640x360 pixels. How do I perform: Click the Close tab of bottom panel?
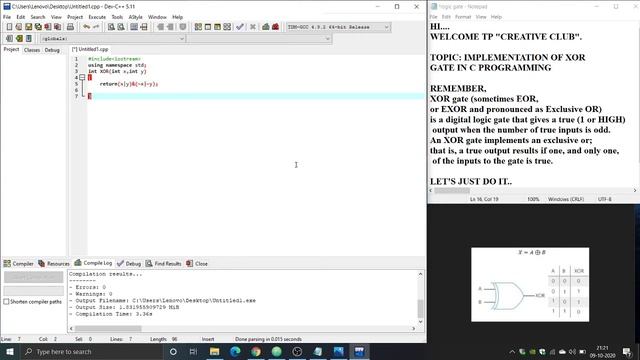click(197, 264)
